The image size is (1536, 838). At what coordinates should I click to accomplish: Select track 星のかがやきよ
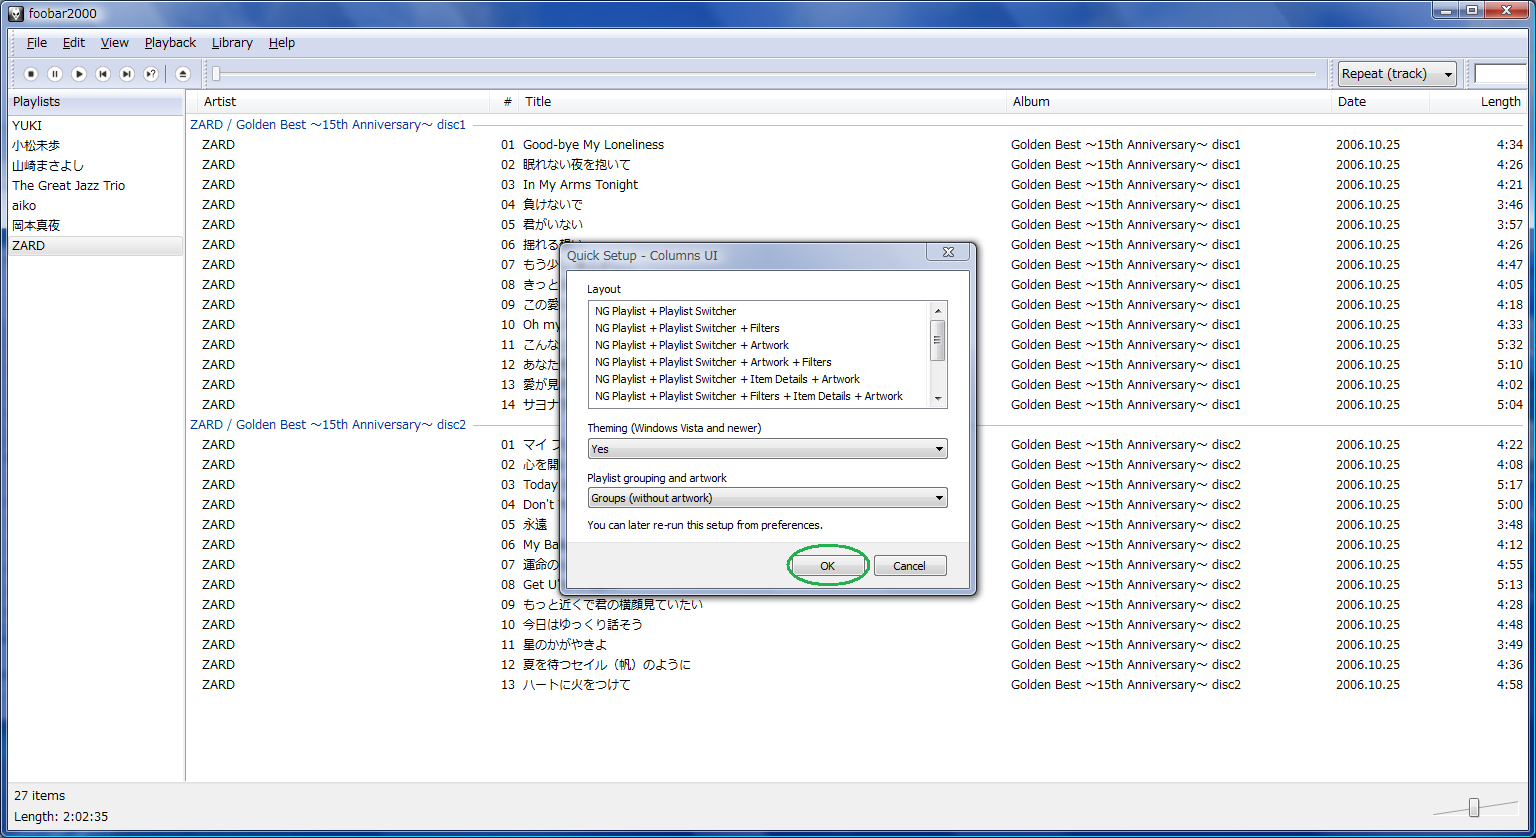(857, 645)
